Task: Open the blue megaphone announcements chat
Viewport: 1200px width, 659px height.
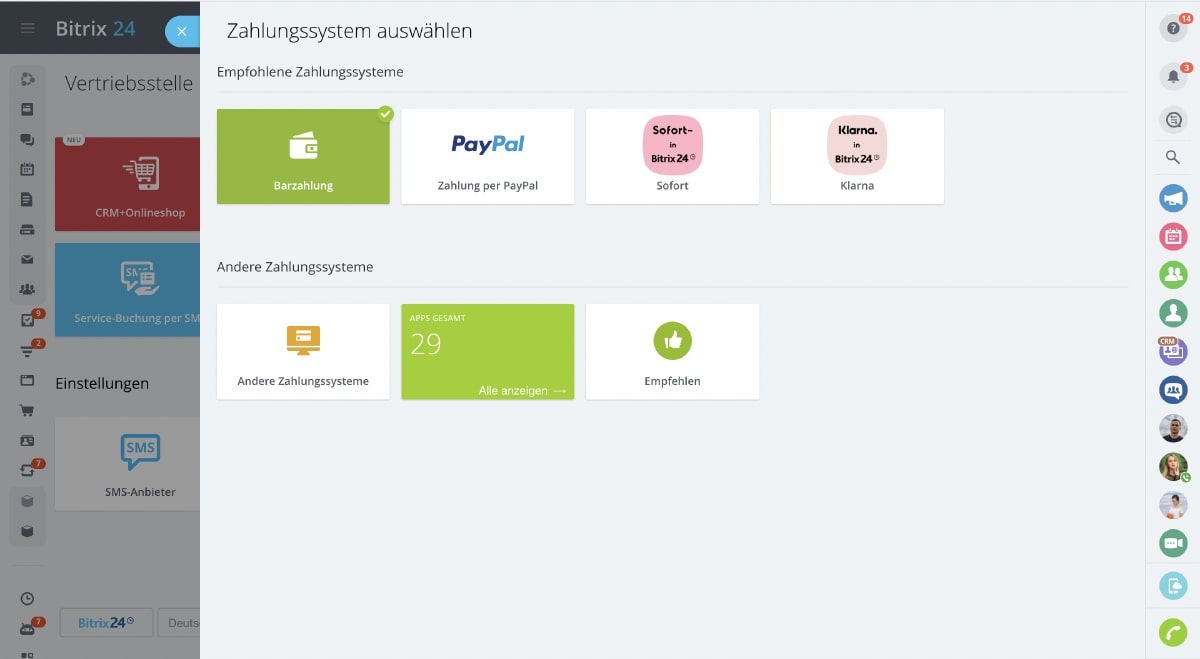Action: coord(1173,198)
